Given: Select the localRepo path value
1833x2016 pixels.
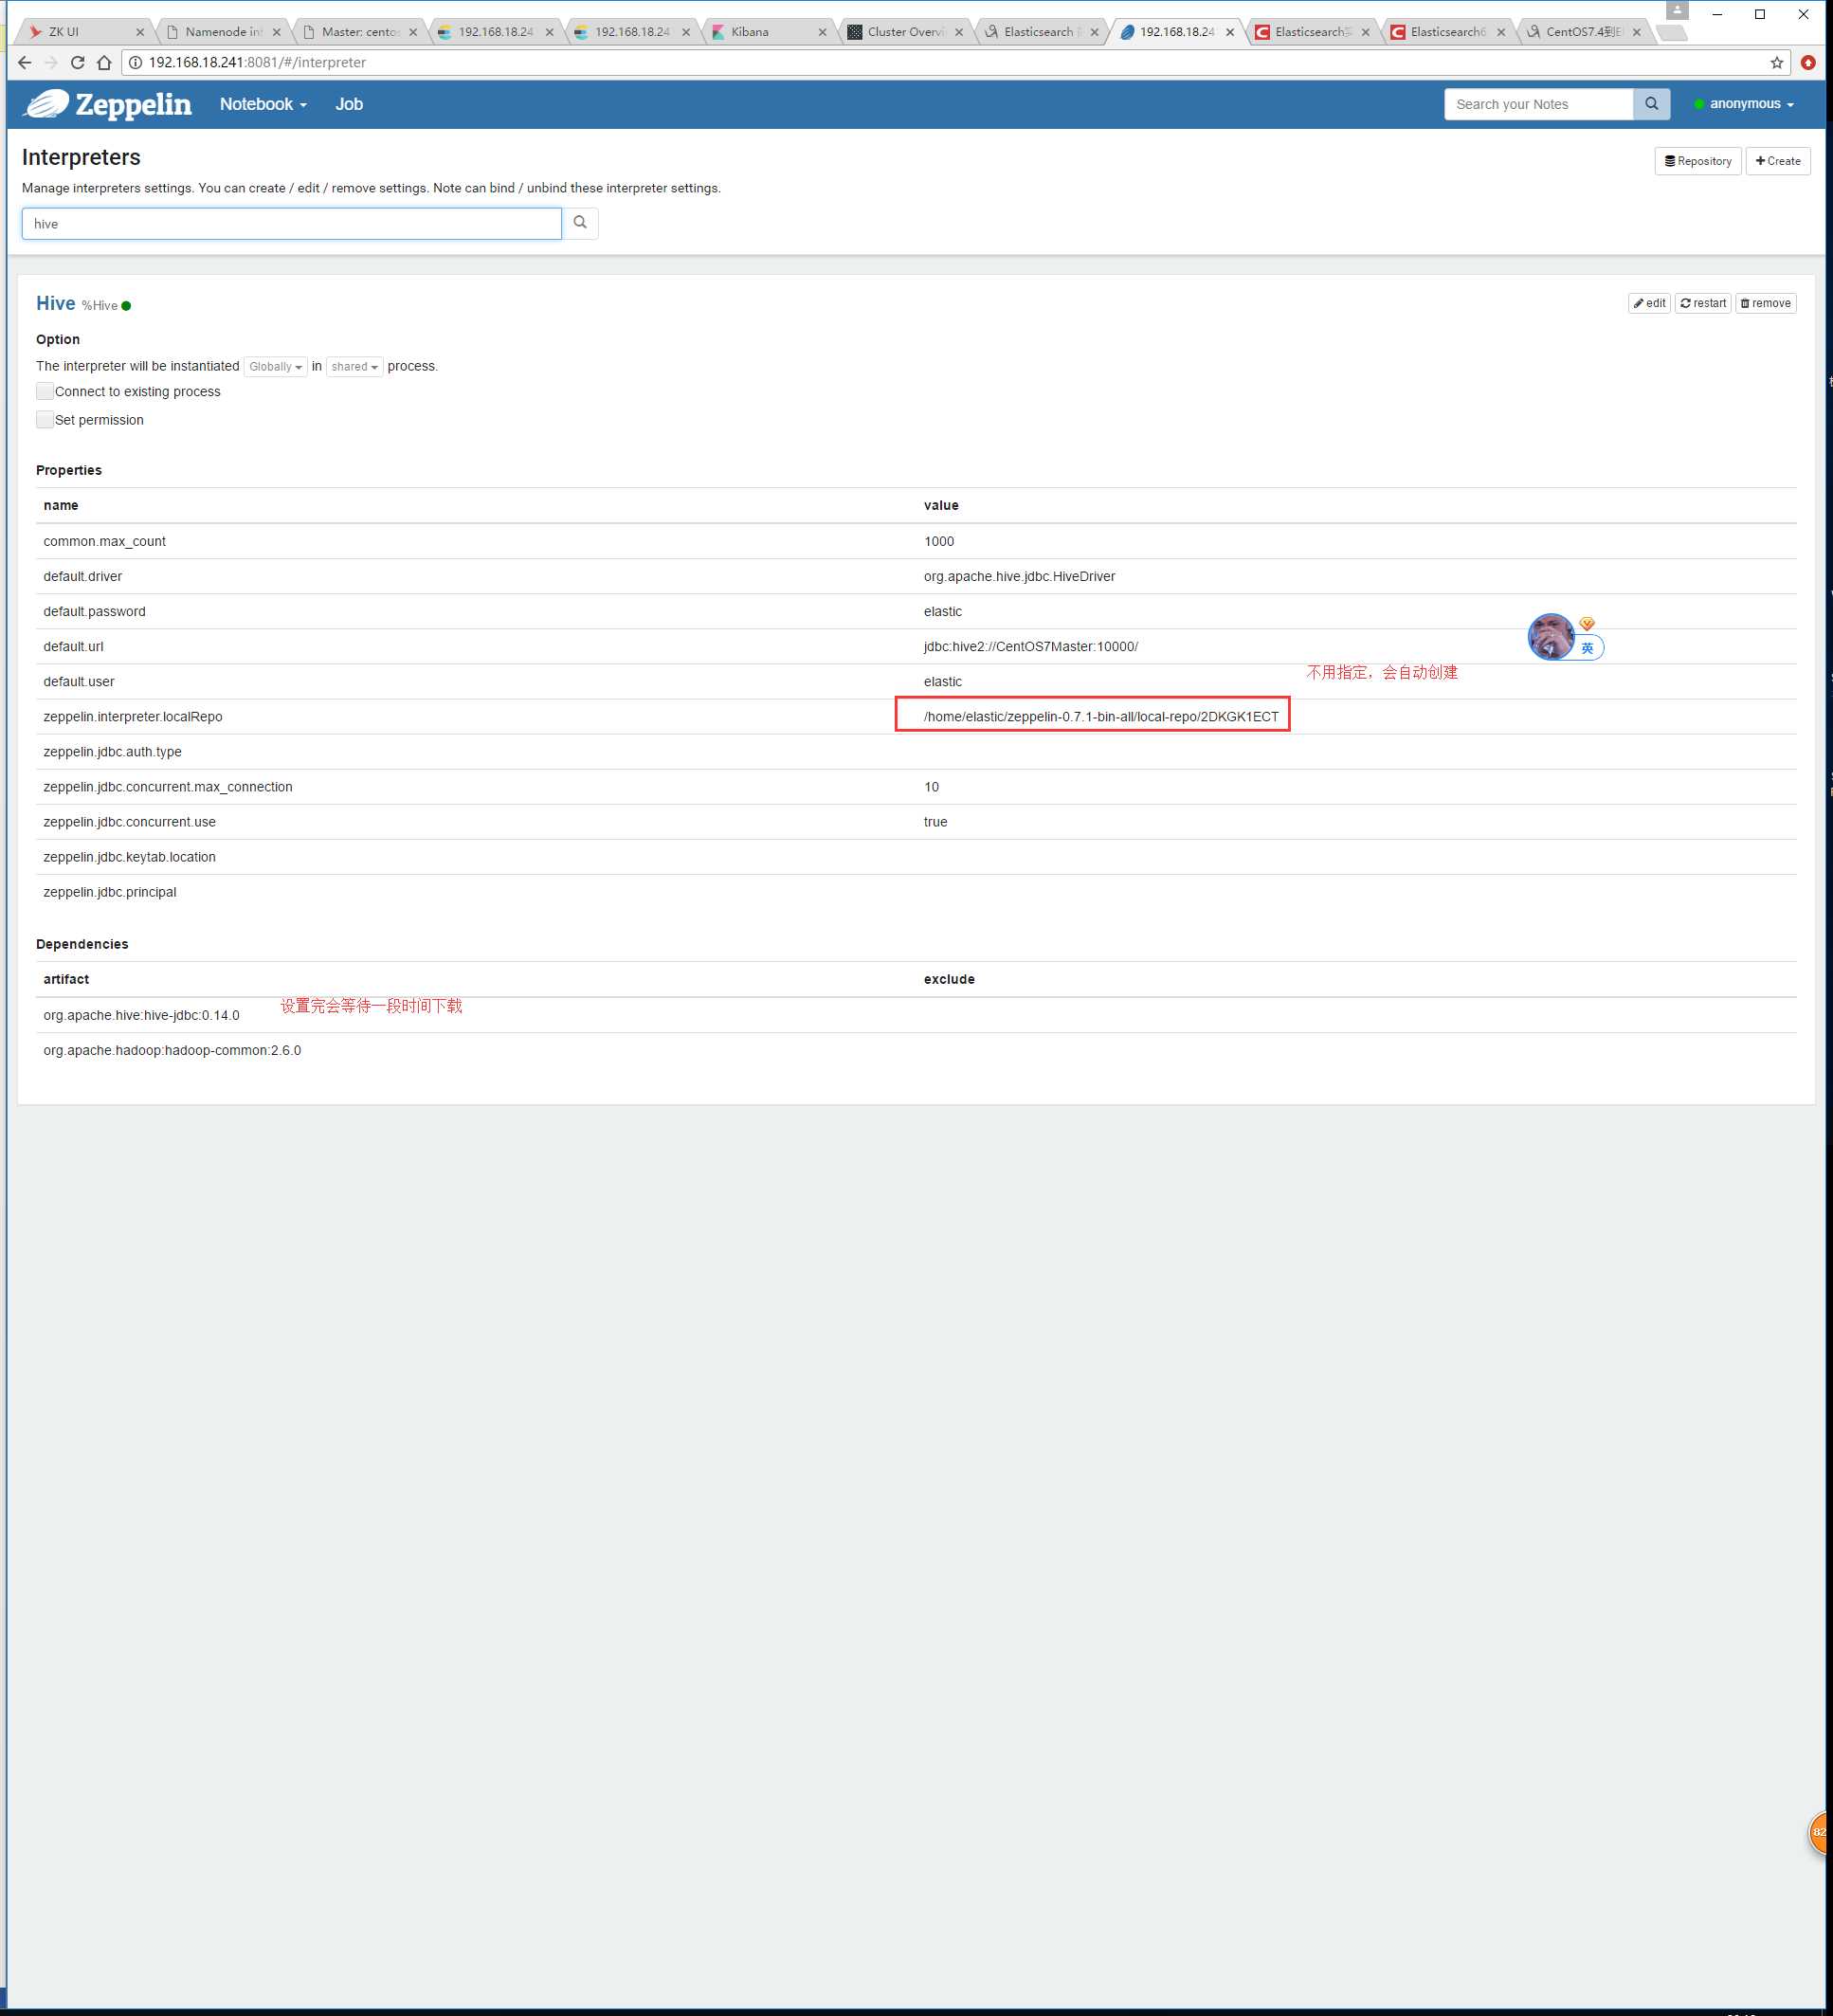Looking at the screenshot, I should 1101,716.
